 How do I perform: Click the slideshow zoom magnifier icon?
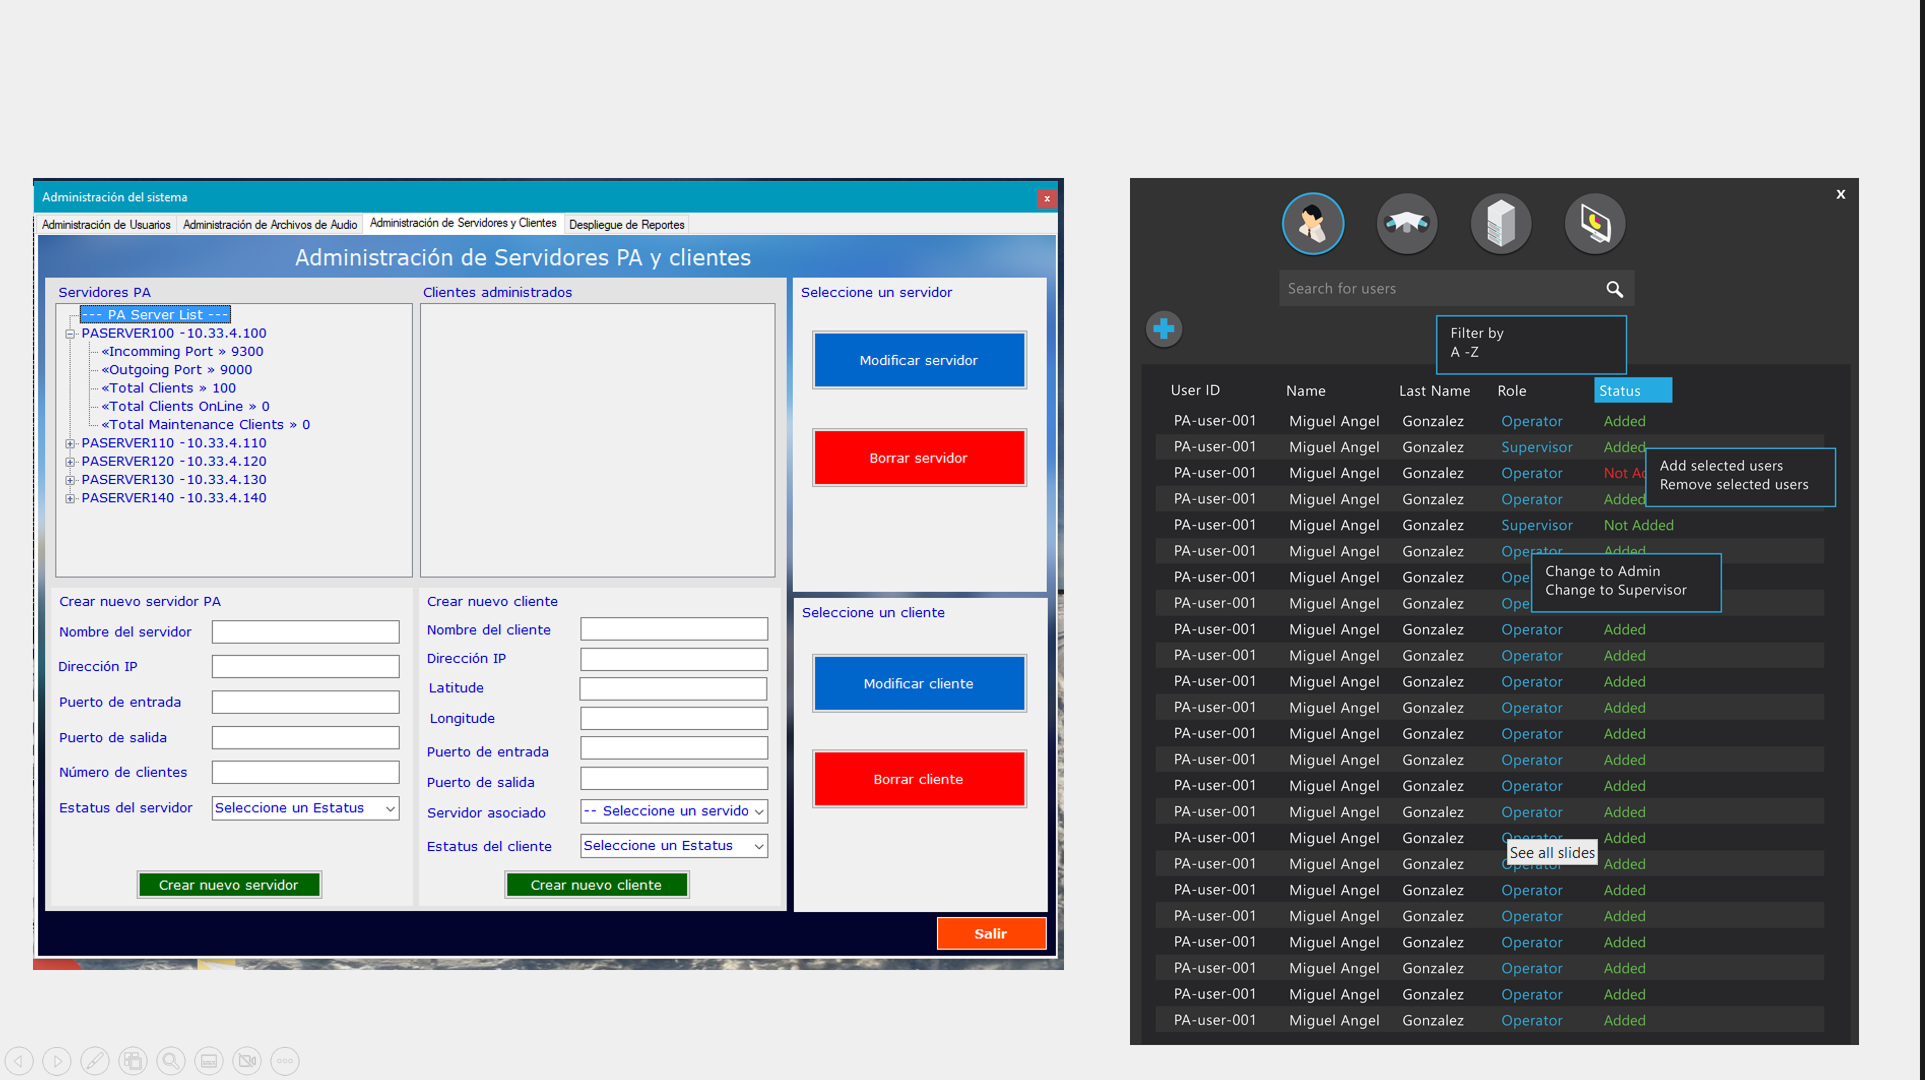[x=171, y=1060]
